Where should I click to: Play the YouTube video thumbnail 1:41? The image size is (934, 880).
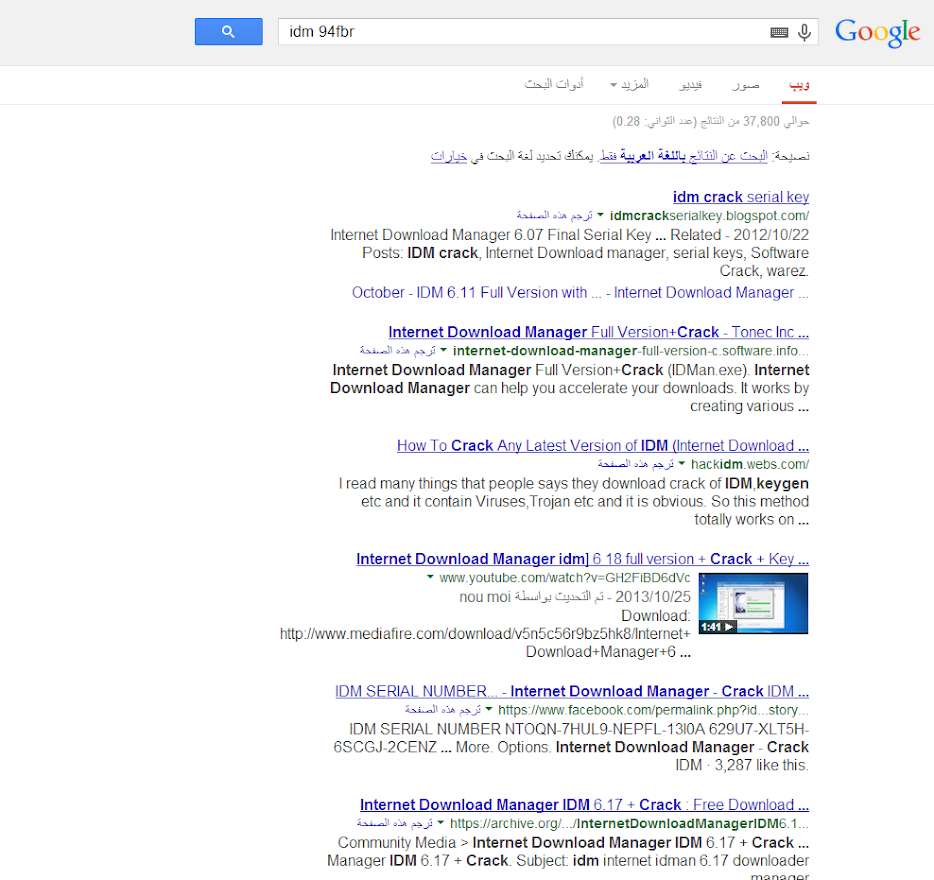click(x=754, y=603)
